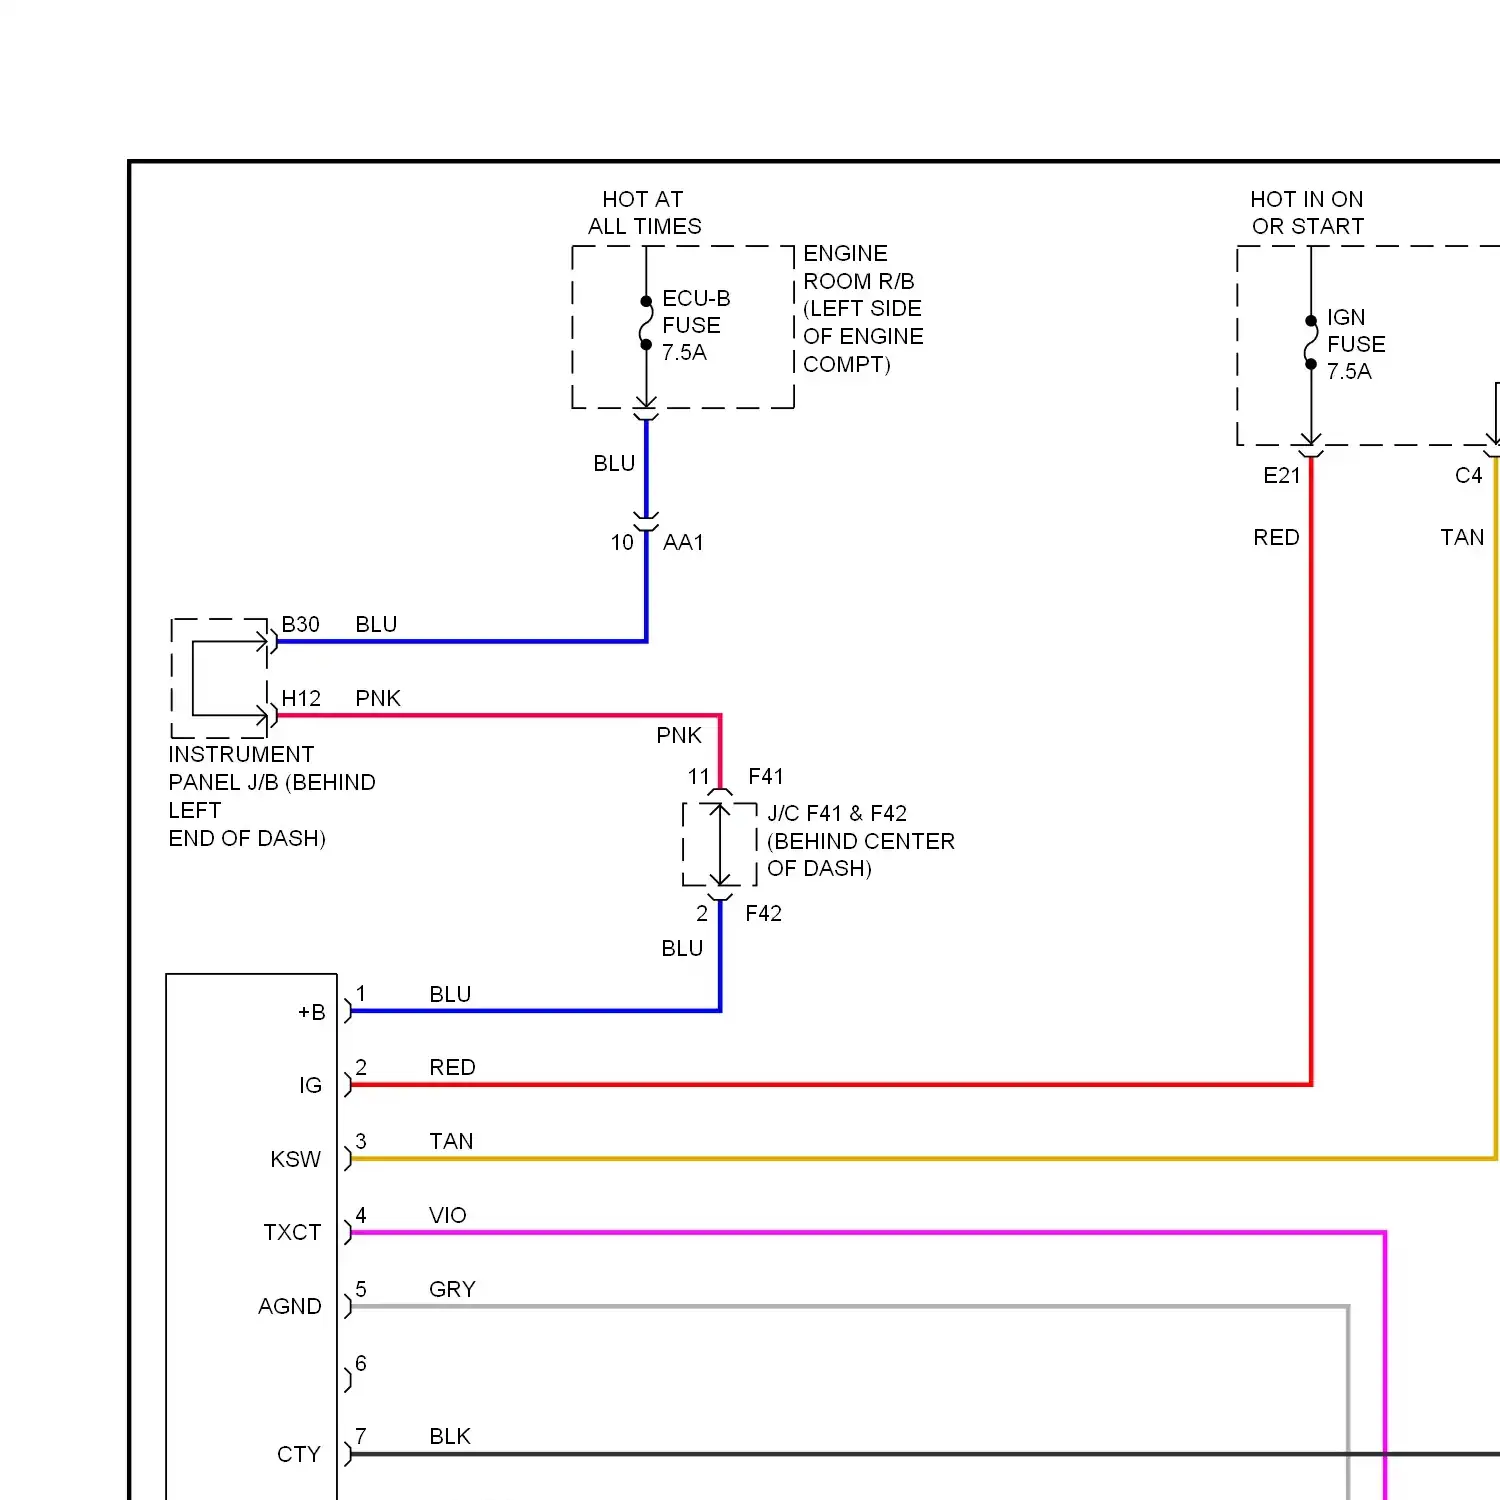1500x1500 pixels.
Task: Select BLK wire label at pin 7
Action: pyautogui.click(x=450, y=1437)
